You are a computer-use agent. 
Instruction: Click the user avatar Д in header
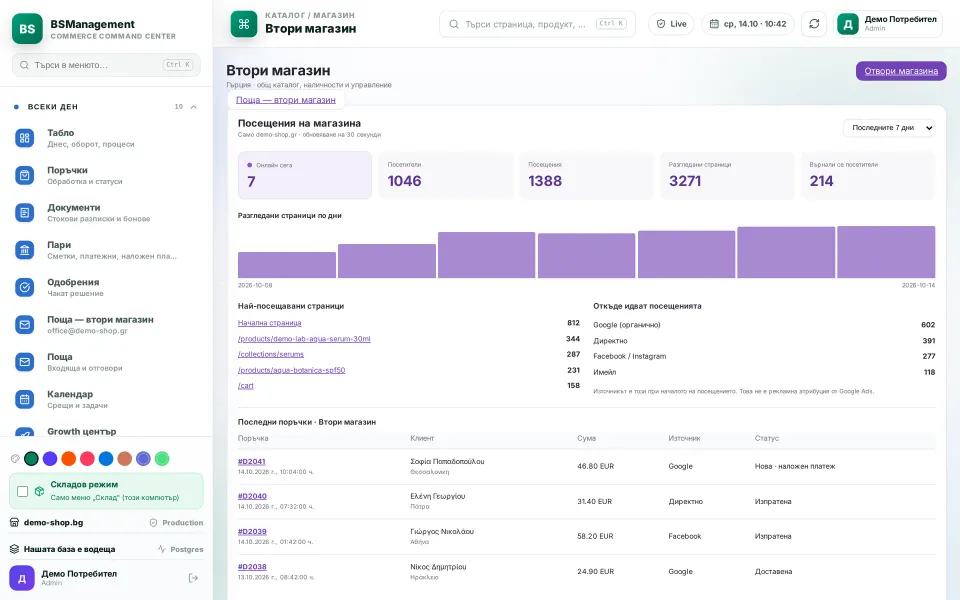(x=847, y=24)
